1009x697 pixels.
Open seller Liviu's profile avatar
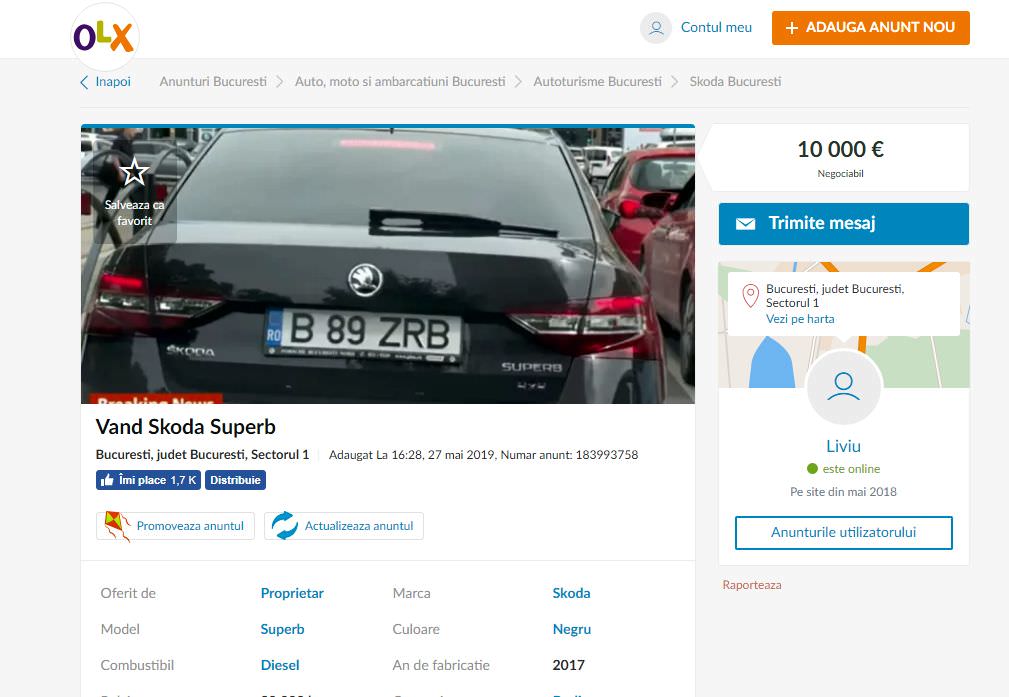click(844, 387)
